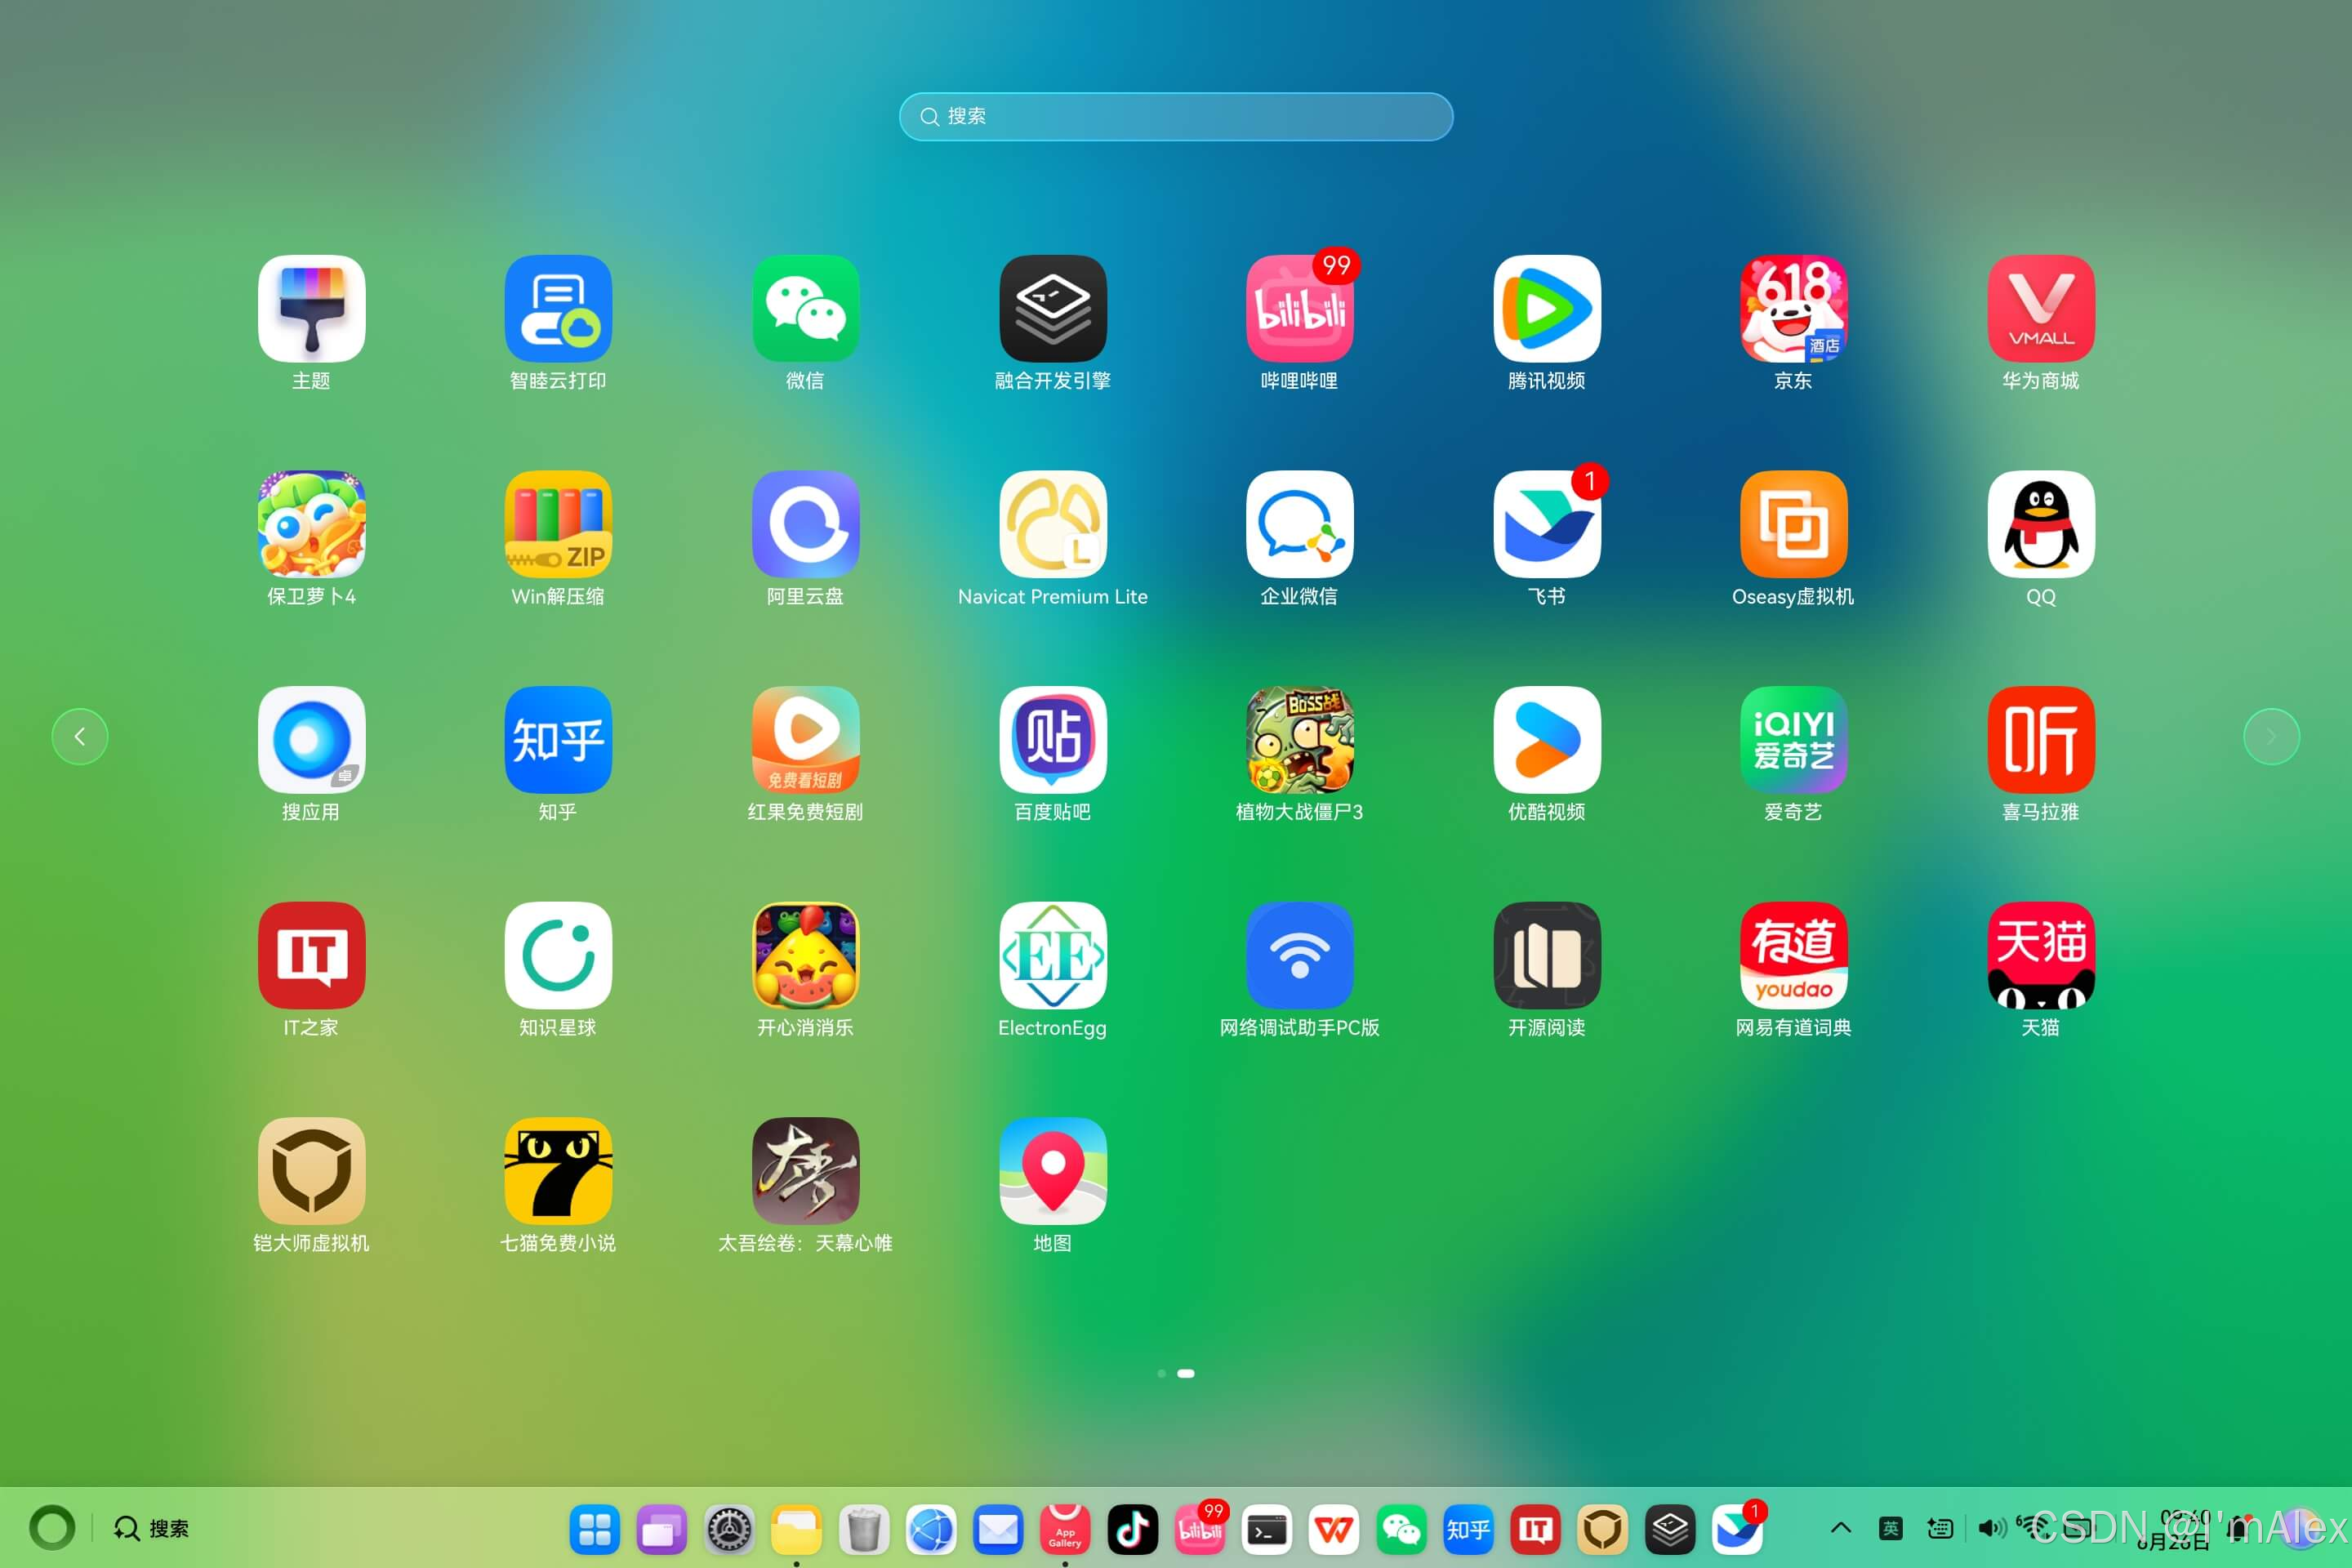The width and height of the screenshot is (2352, 1568).
Task: Open 融合开发引擎 in the app grid
Action: (1053, 308)
